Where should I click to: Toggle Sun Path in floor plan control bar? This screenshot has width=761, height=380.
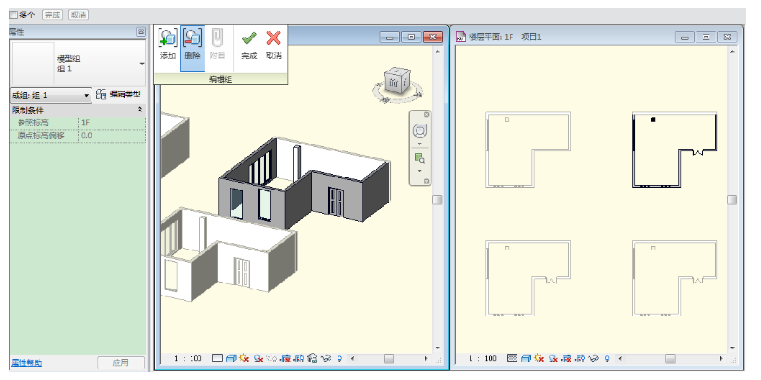click(539, 358)
